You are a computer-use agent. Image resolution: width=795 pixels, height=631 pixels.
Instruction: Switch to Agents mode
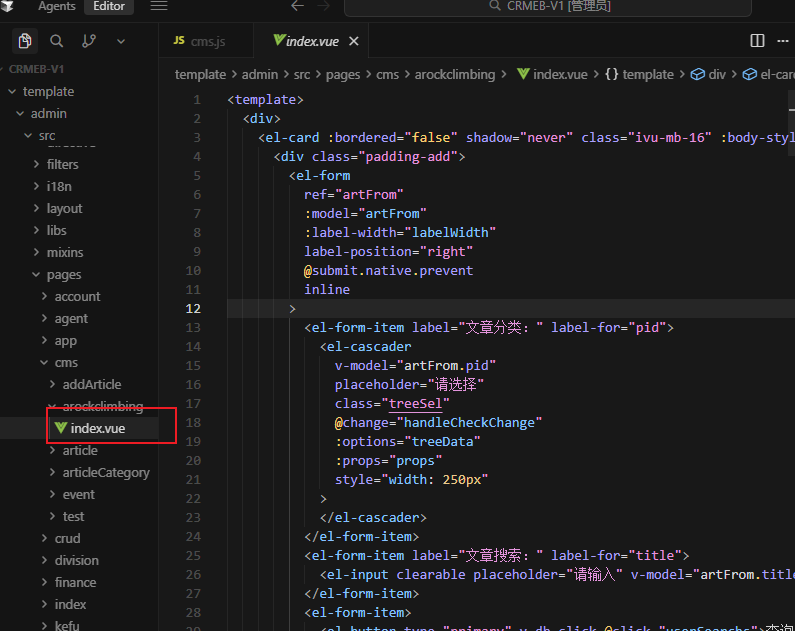[56, 6]
